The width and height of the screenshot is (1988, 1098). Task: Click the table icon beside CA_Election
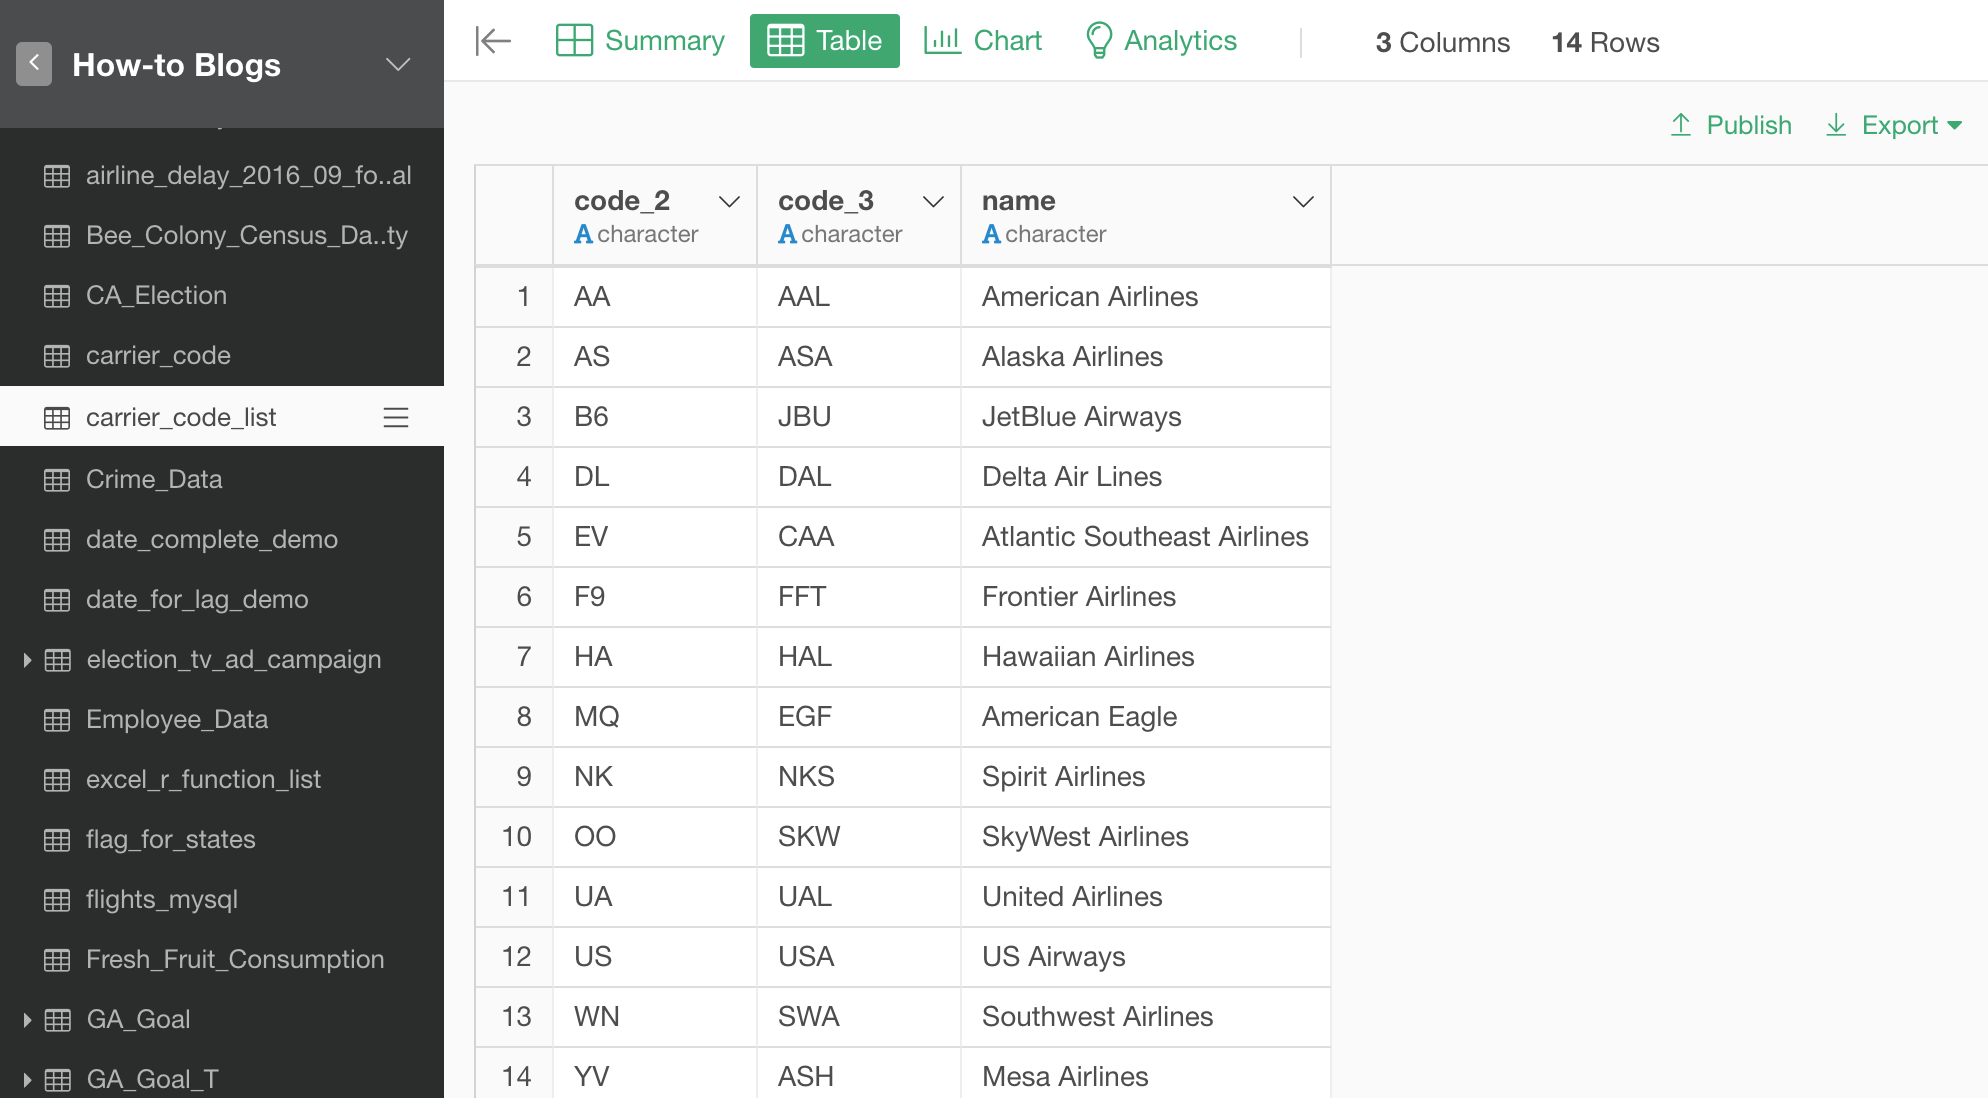[57, 296]
